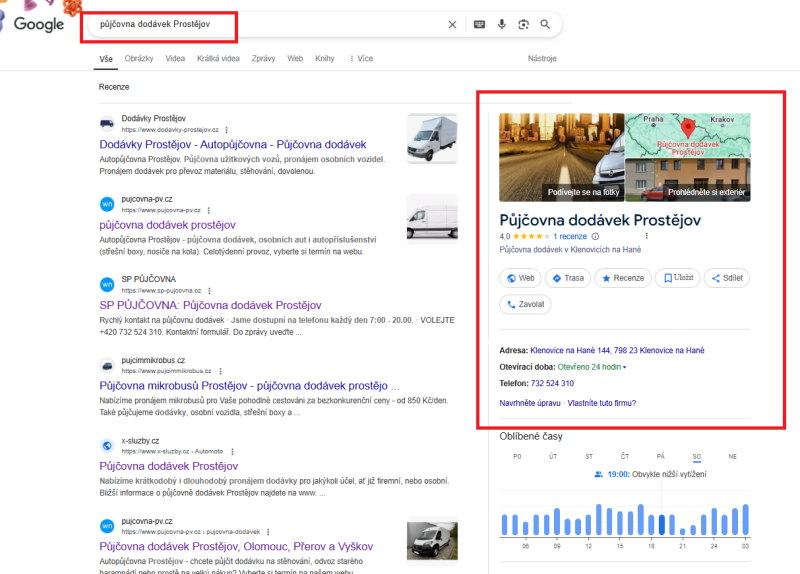Viewport: 800px width, 574px height.
Task: Share the business via Sdílet button
Action: (x=727, y=278)
